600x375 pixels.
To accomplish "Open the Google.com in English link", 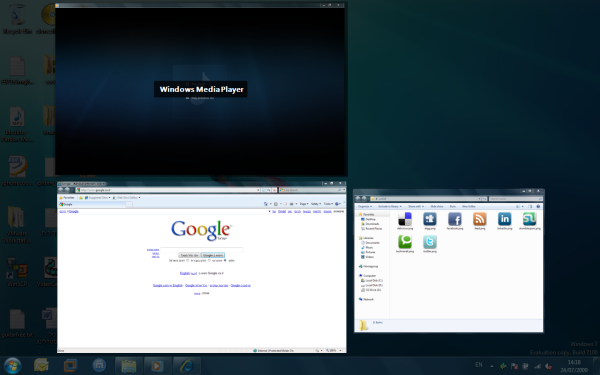I will coord(168,285).
